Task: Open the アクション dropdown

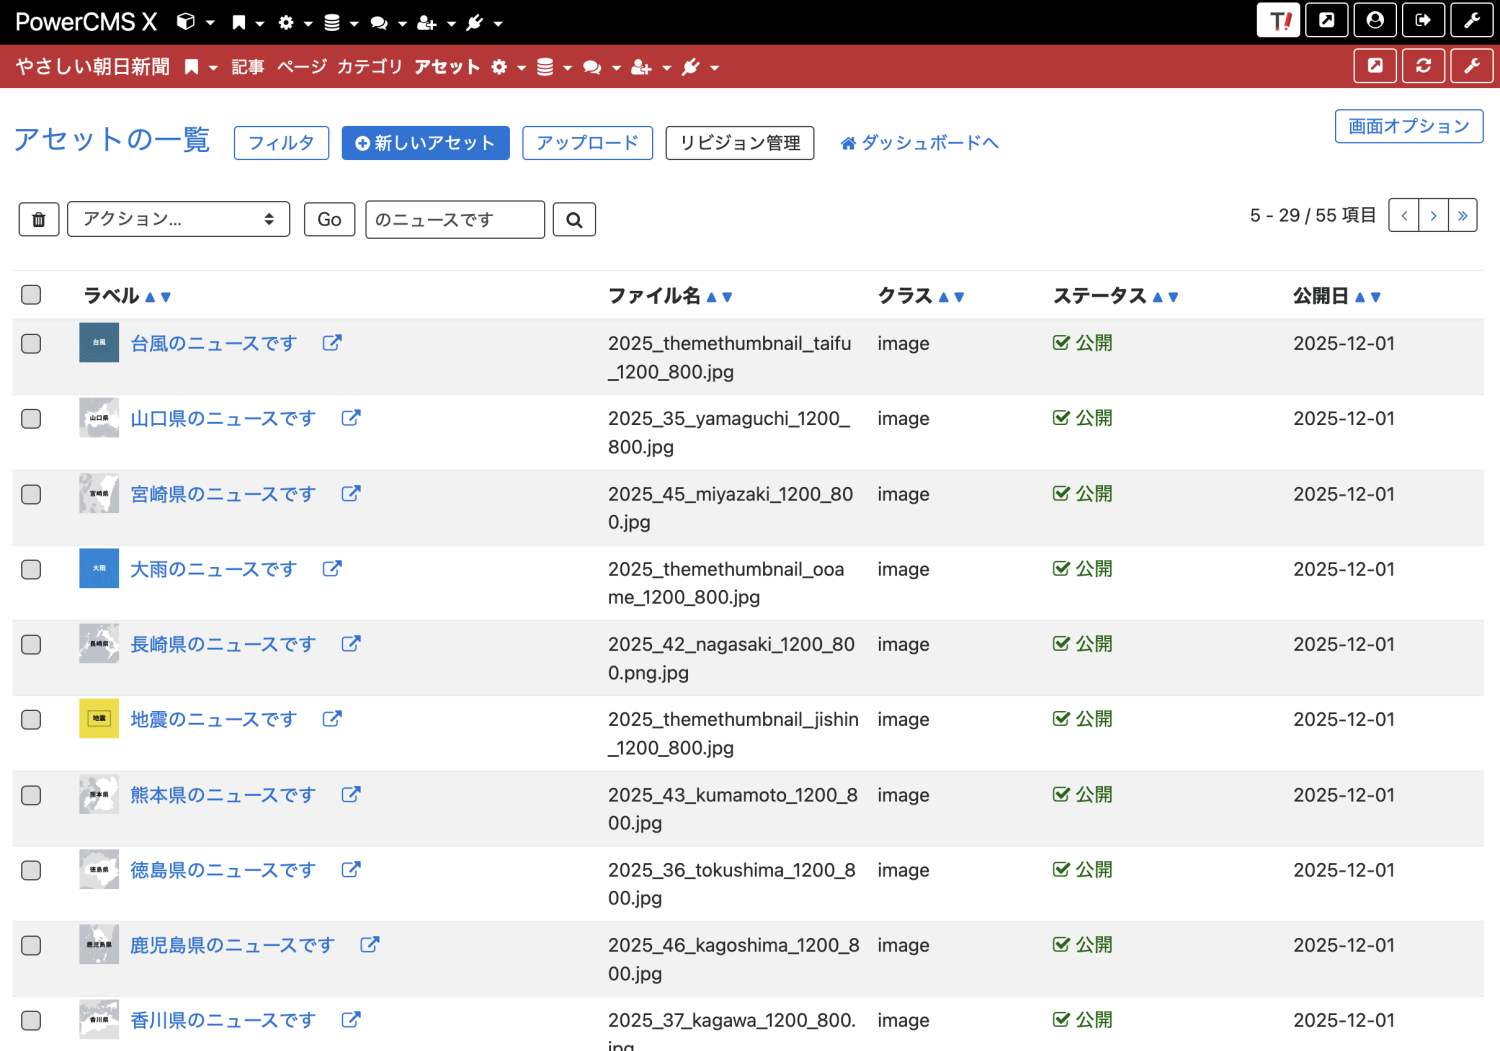Action: click(178, 220)
